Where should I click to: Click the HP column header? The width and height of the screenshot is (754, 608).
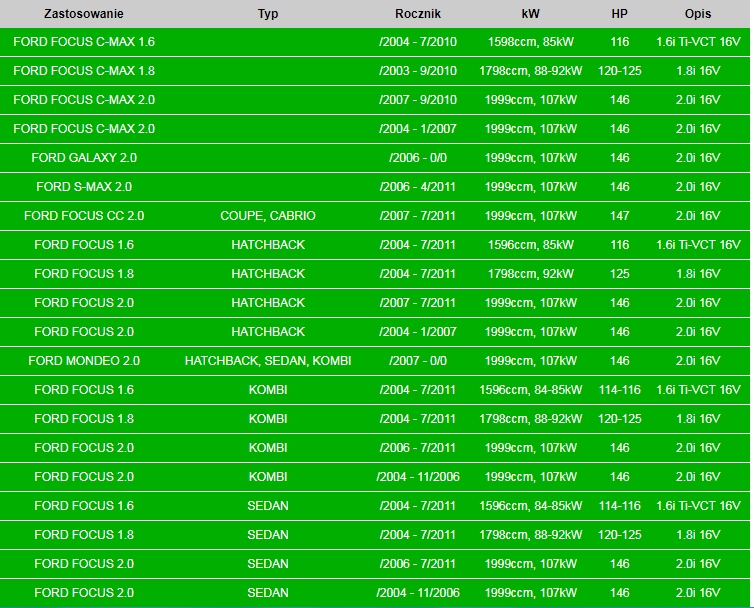[619, 13]
